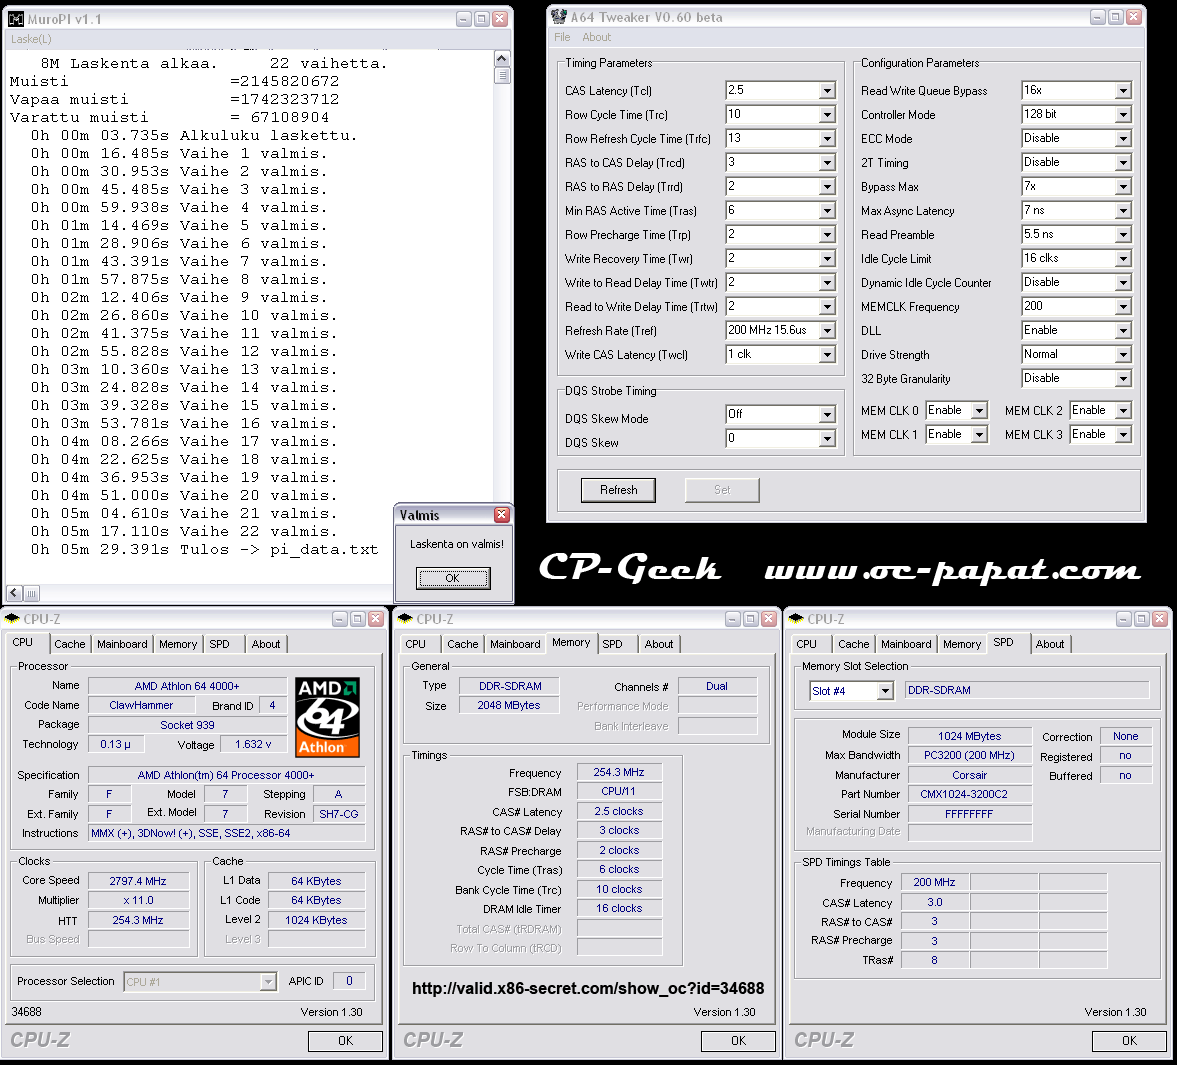
Task: Open the ECC Mode dropdown
Action: coord(1123,139)
